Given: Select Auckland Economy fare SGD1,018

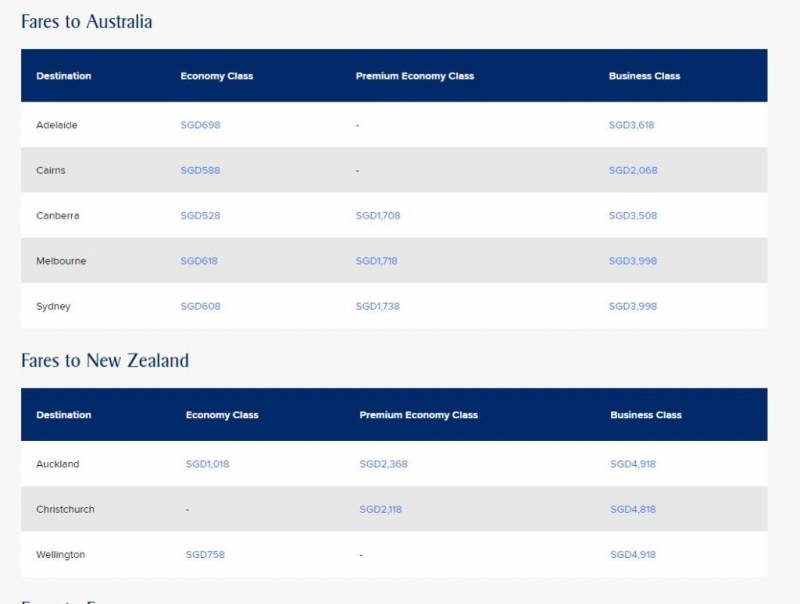Looking at the screenshot, I should 207,464.
